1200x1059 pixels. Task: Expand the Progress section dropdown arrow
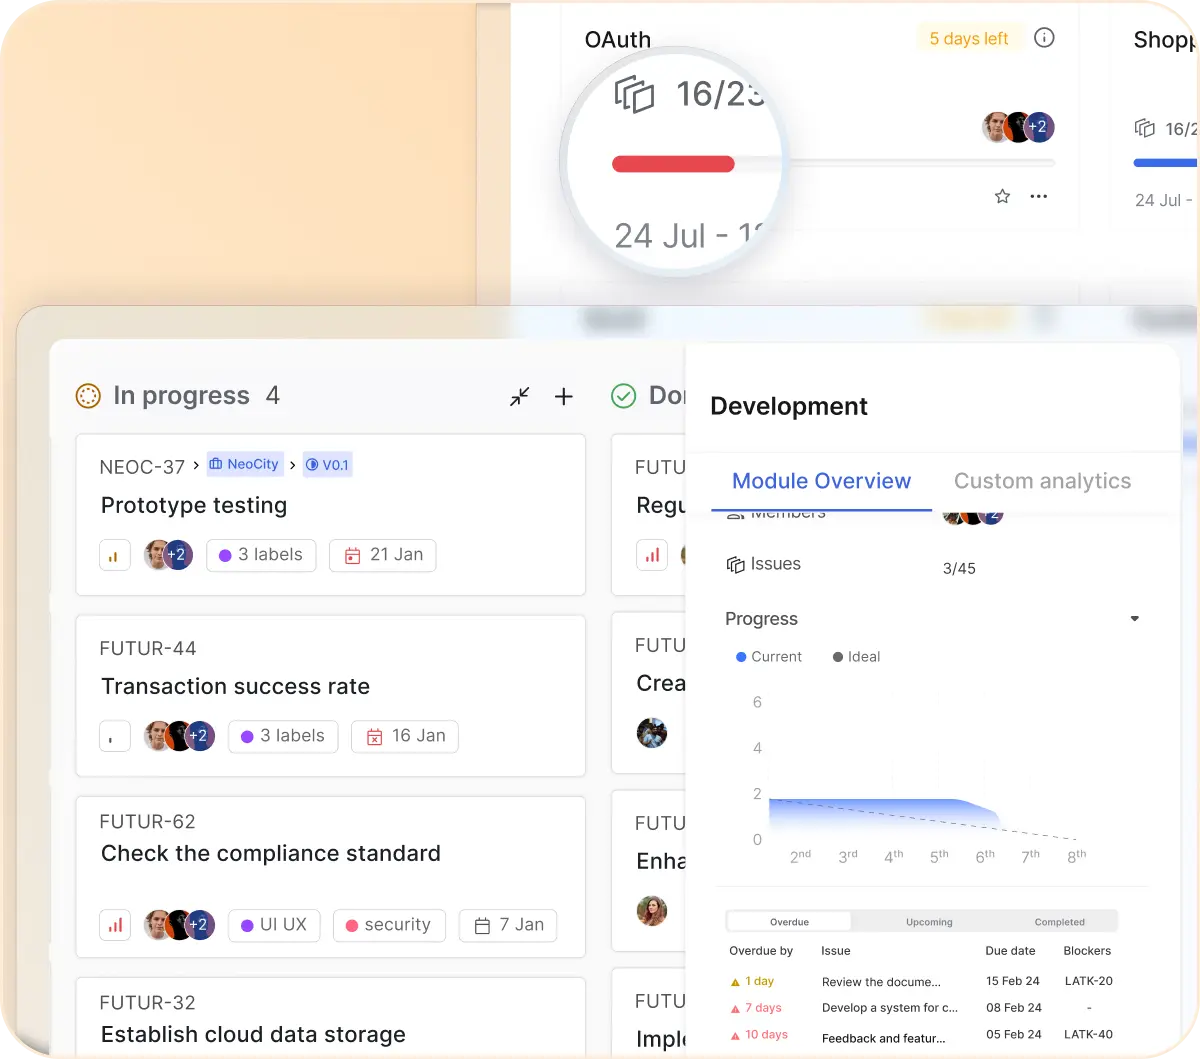pos(1134,619)
